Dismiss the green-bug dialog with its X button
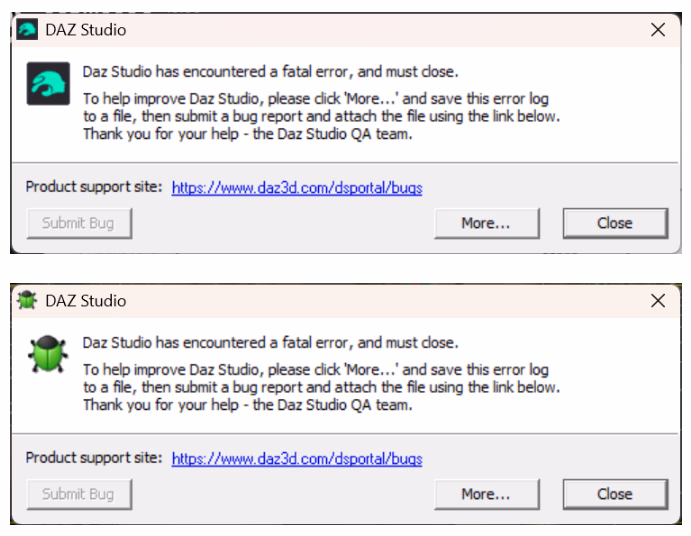 658,301
